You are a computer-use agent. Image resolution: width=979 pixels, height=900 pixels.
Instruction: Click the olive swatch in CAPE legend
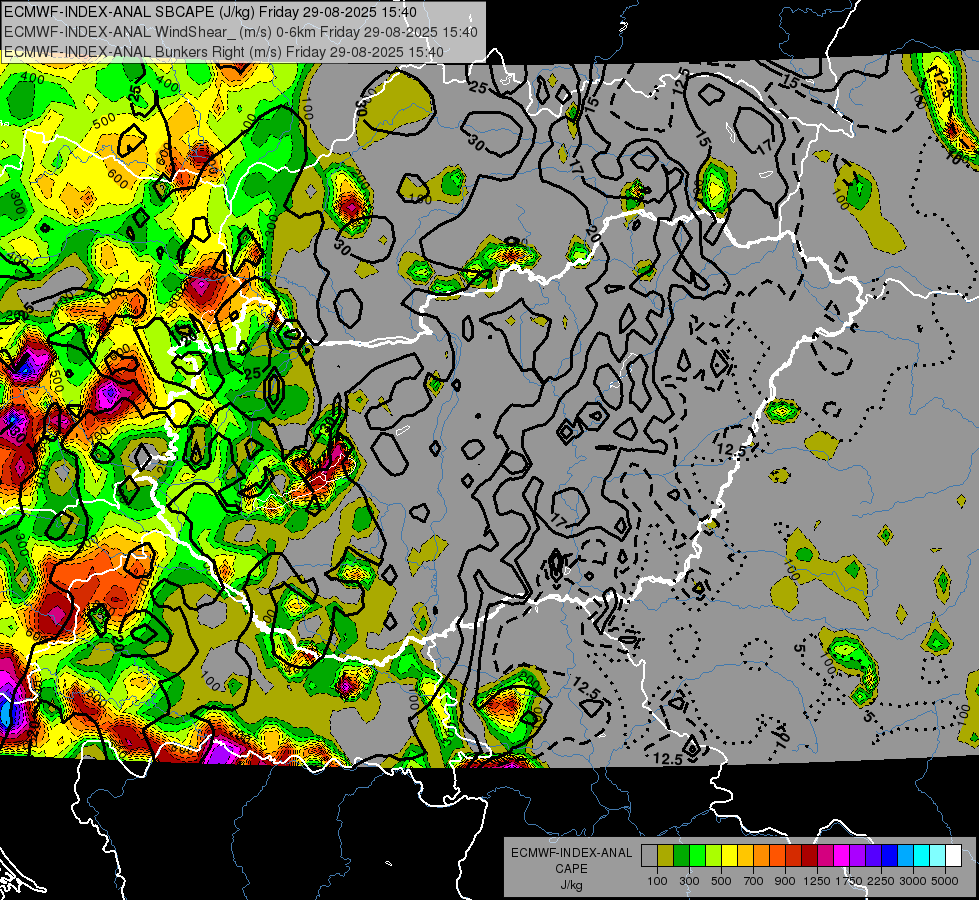pos(666,856)
